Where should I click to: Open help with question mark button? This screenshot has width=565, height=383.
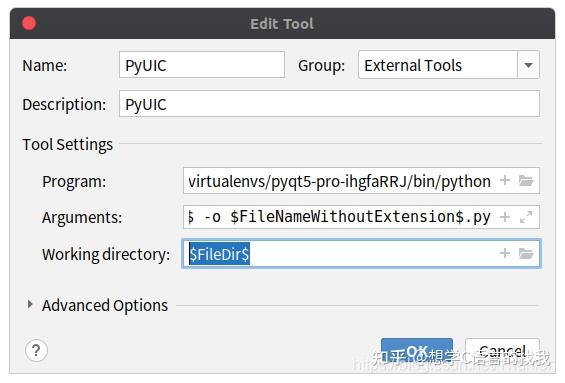click(x=36, y=350)
